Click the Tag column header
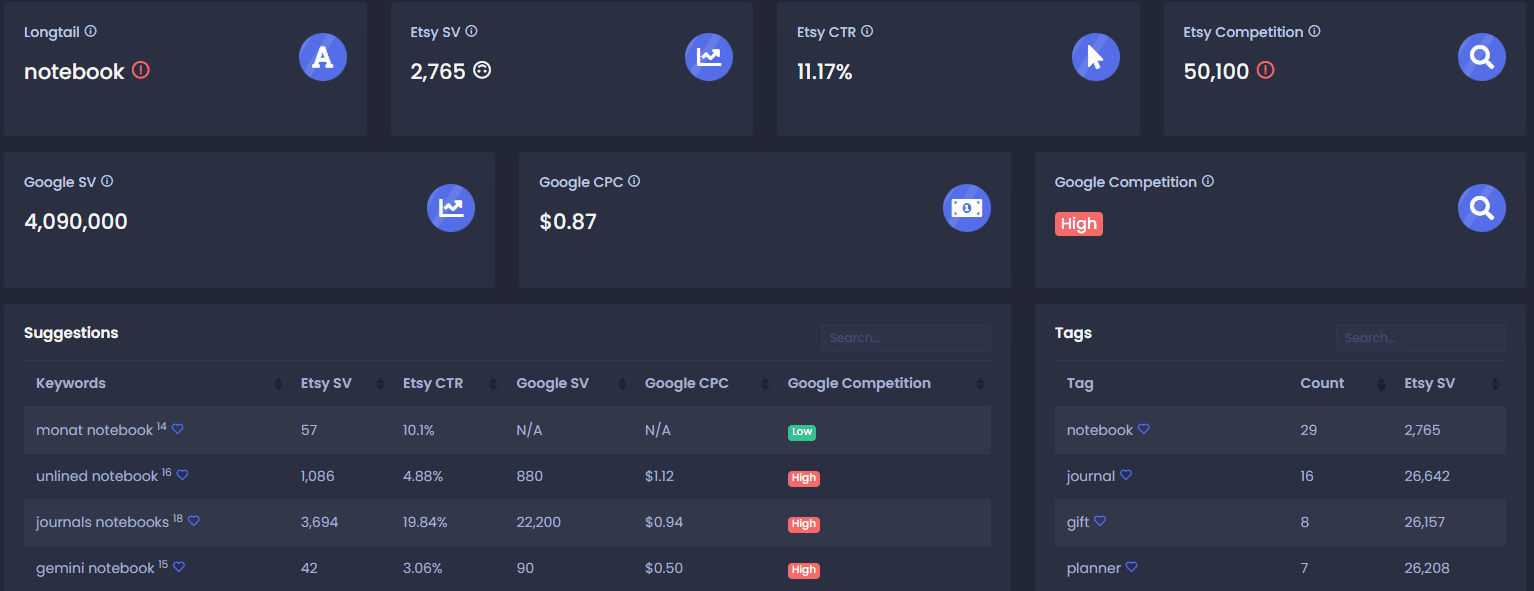1534x591 pixels. click(1080, 384)
